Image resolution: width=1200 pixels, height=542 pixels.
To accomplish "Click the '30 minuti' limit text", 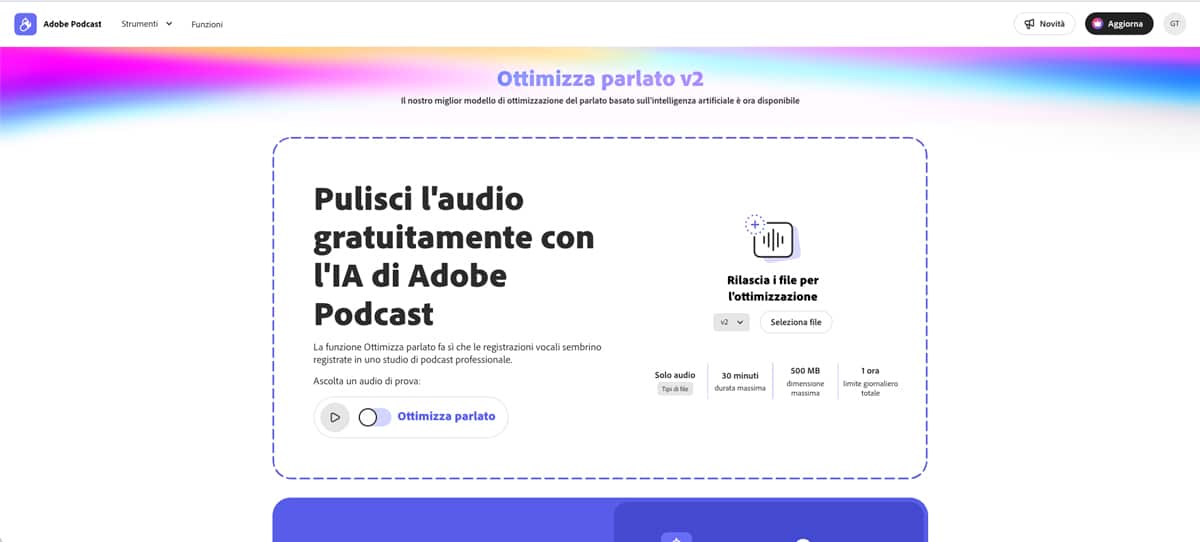I will click(740, 375).
